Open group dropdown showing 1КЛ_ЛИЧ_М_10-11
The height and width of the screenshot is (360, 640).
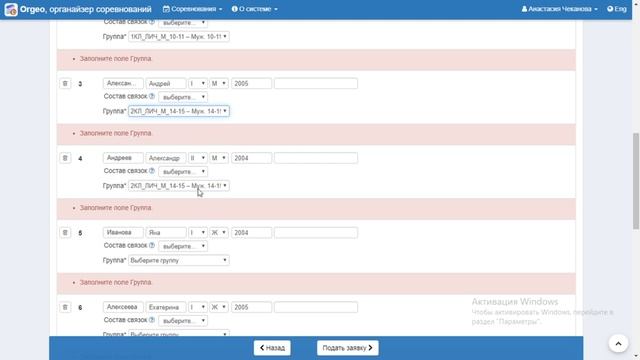[179, 37]
